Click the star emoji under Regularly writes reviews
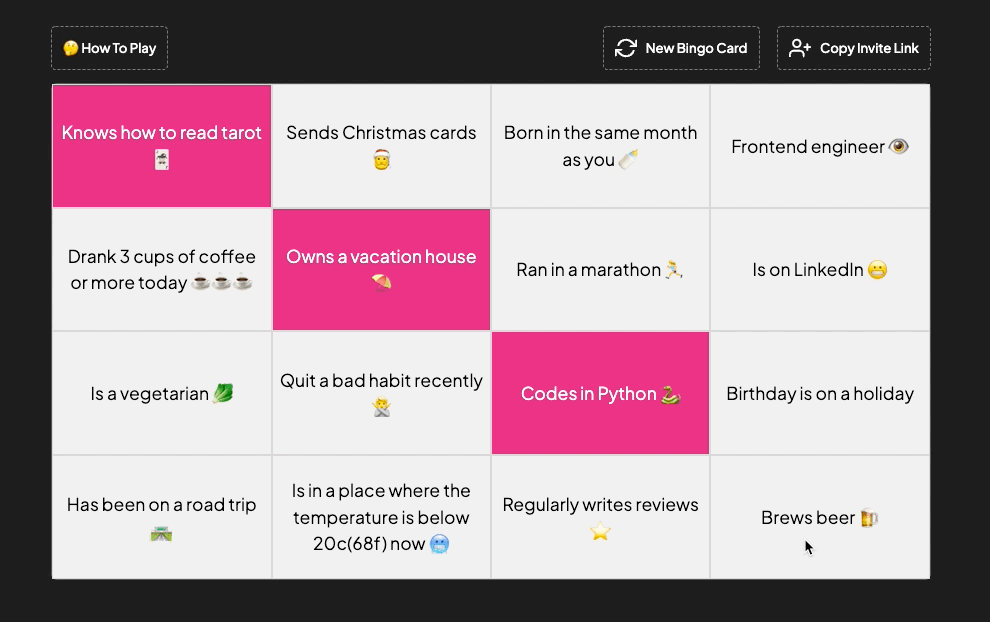The width and height of the screenshot is (990, 622). [600, 532]
